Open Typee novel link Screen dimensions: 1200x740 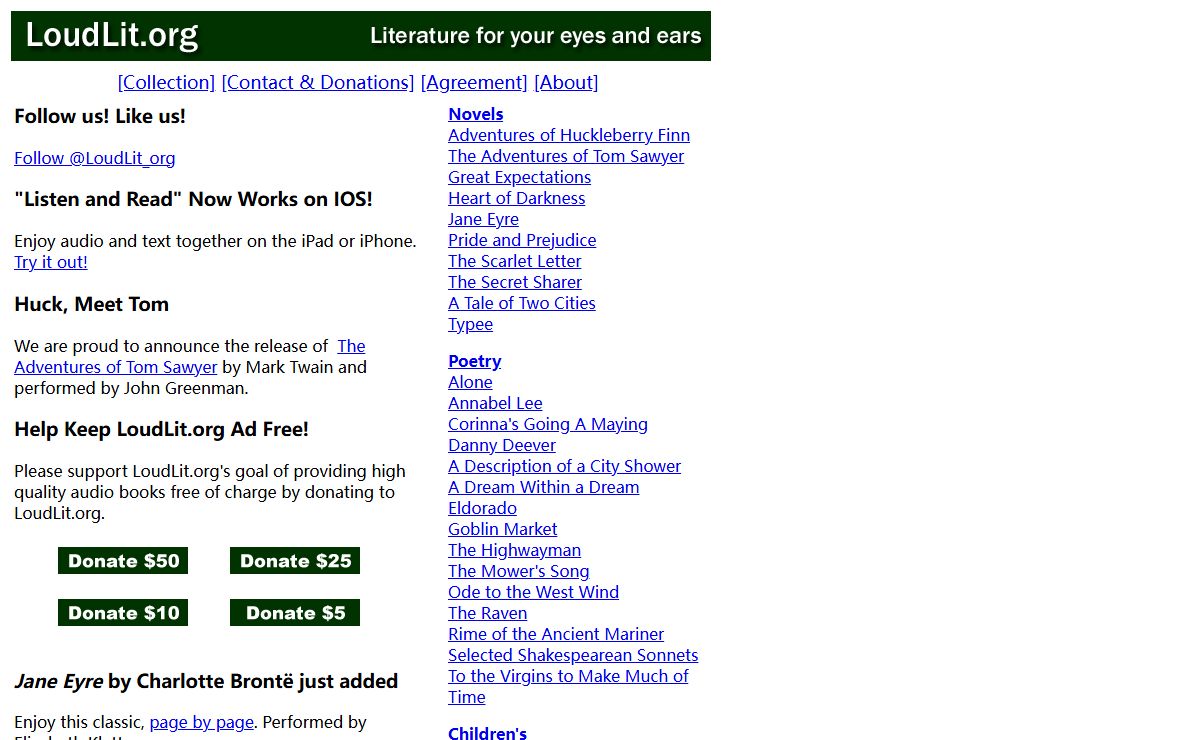[x=471, y=324]
